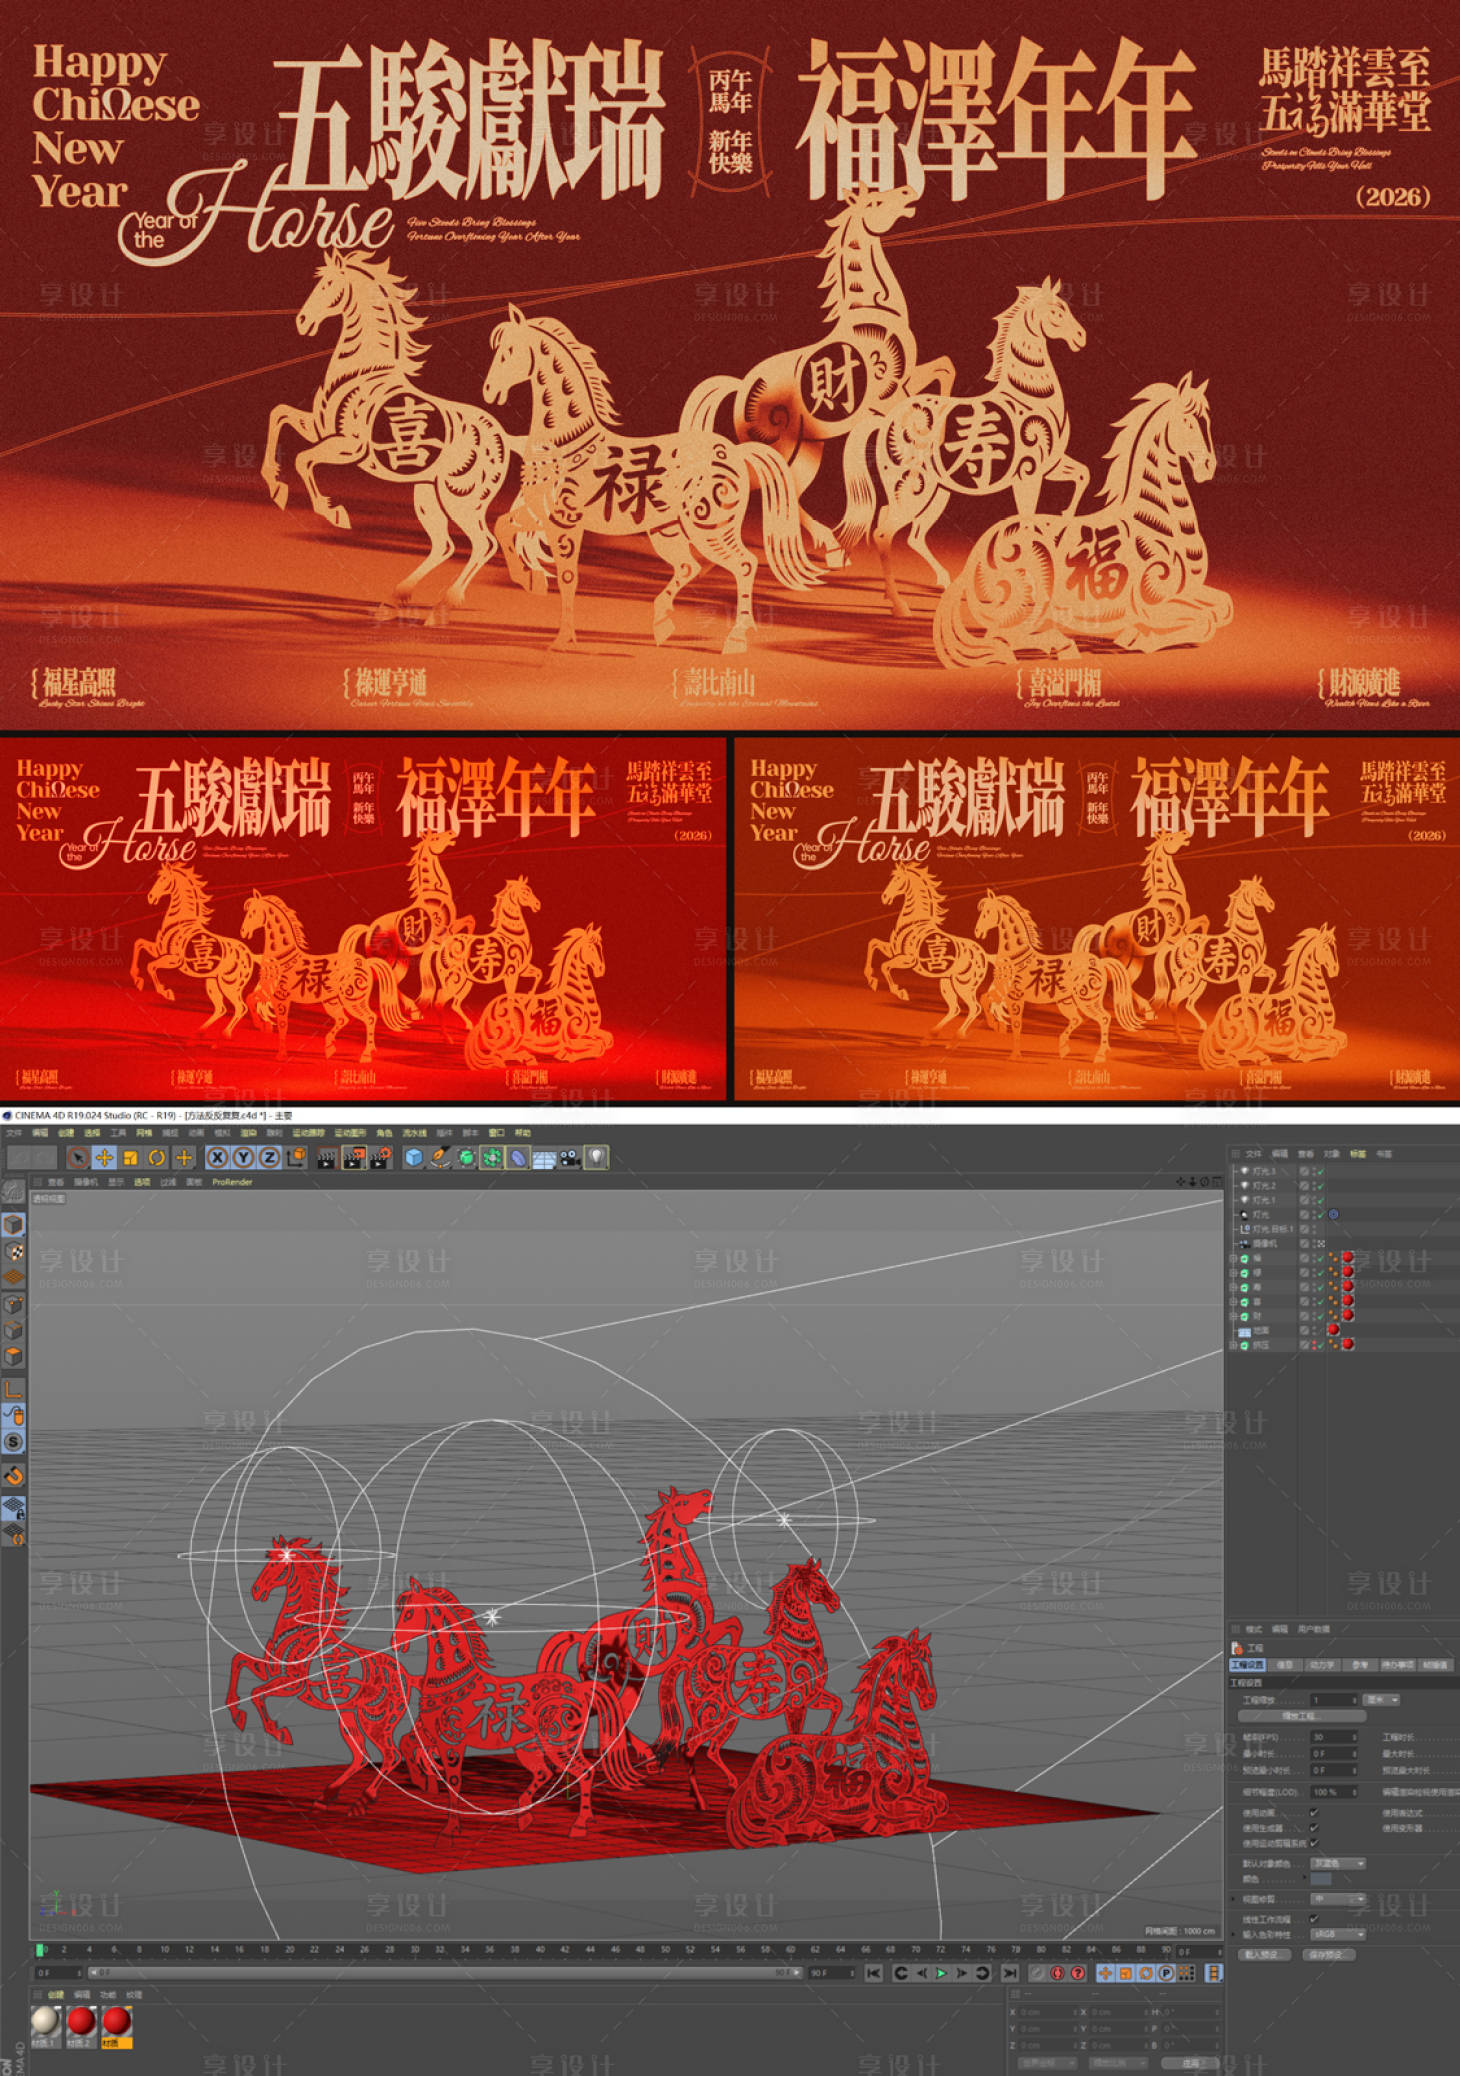Click Play Forwards green arrow
The height and width of the screenshot is (2076, 1460).
(941, 1973)
